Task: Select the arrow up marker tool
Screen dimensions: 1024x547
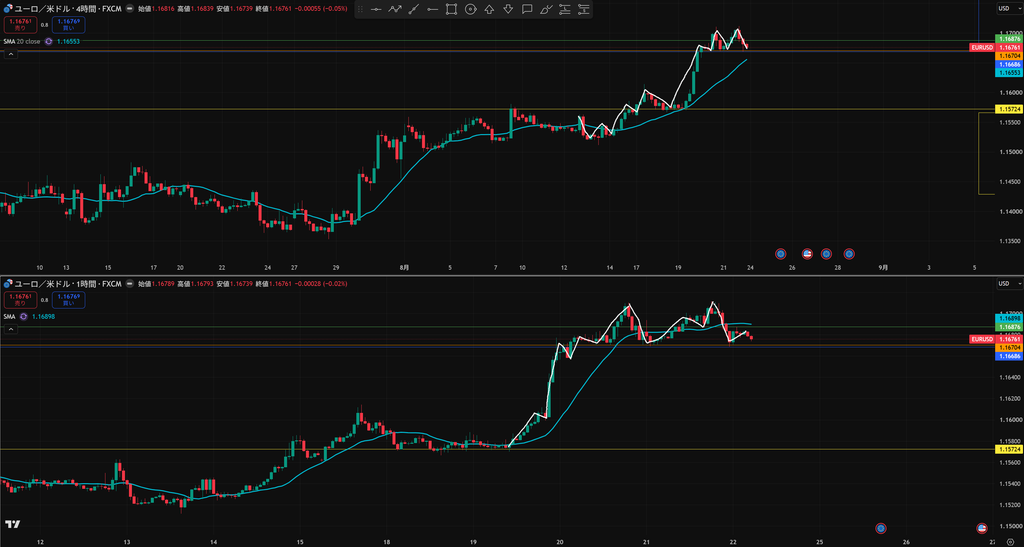Action: click(x=489, y=9)
